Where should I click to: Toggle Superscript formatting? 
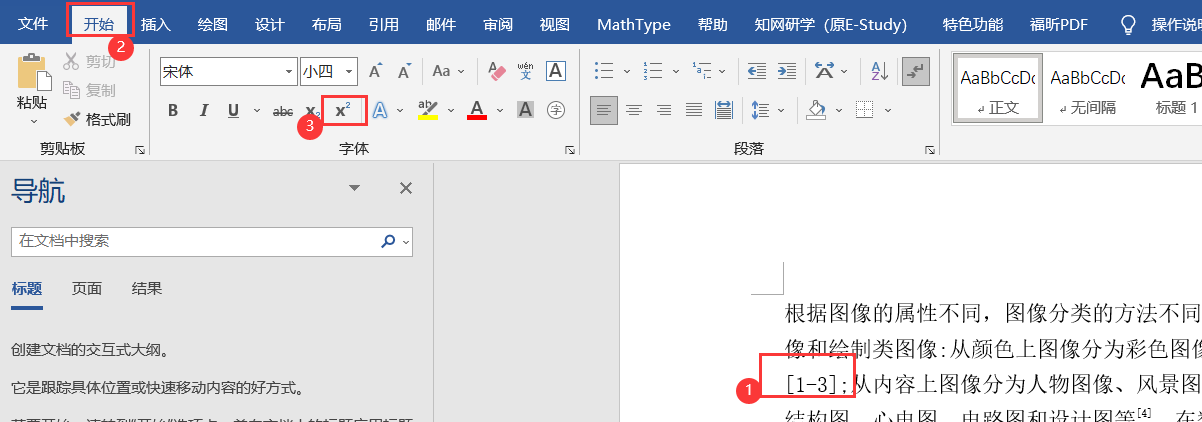[343, 110]
